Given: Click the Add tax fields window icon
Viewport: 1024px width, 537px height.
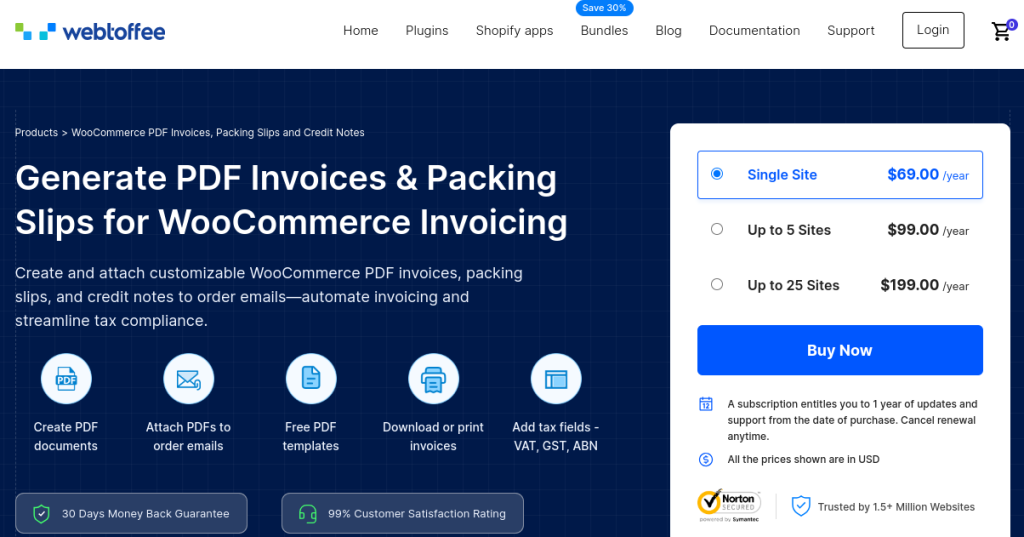Looking at the screenshot, I should 556,379.
